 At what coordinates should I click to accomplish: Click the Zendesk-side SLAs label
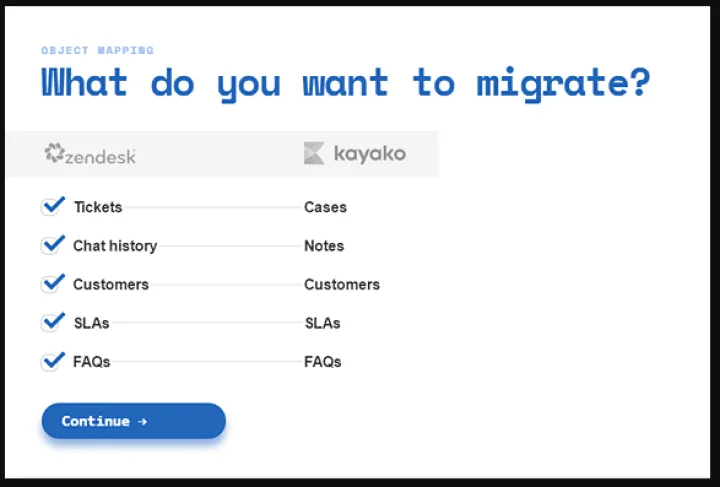click(91, 323)
